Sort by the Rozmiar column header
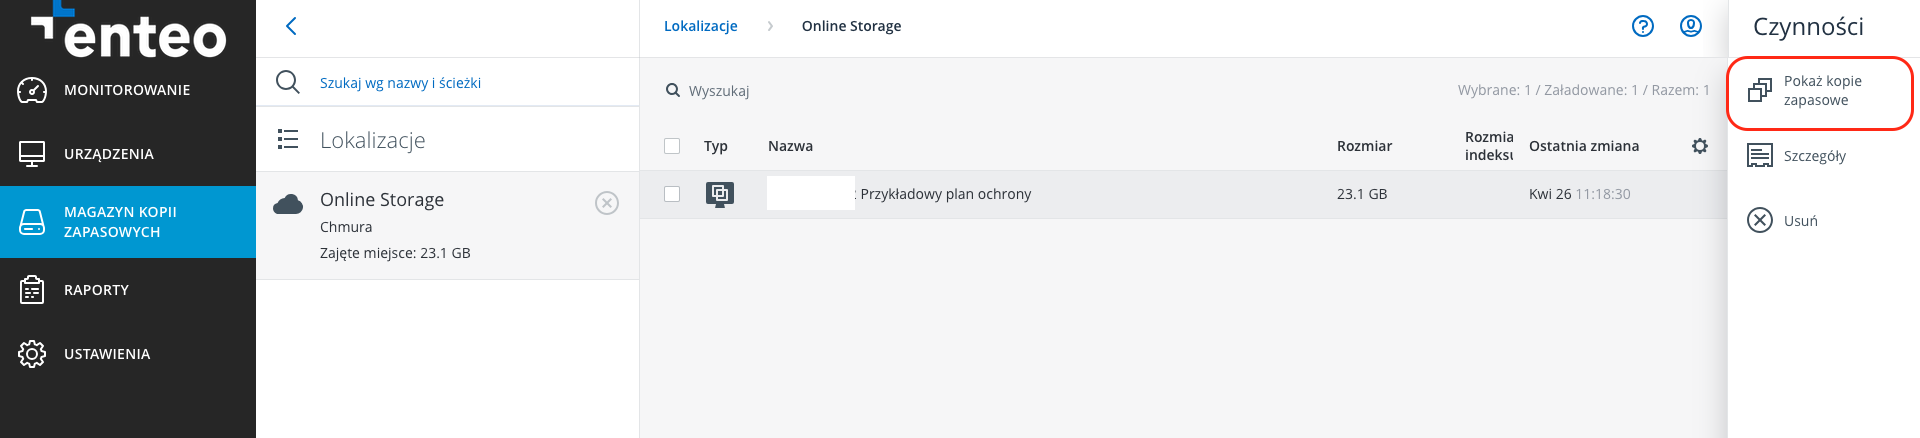 pyautogui.click(x=1364, y=146)
